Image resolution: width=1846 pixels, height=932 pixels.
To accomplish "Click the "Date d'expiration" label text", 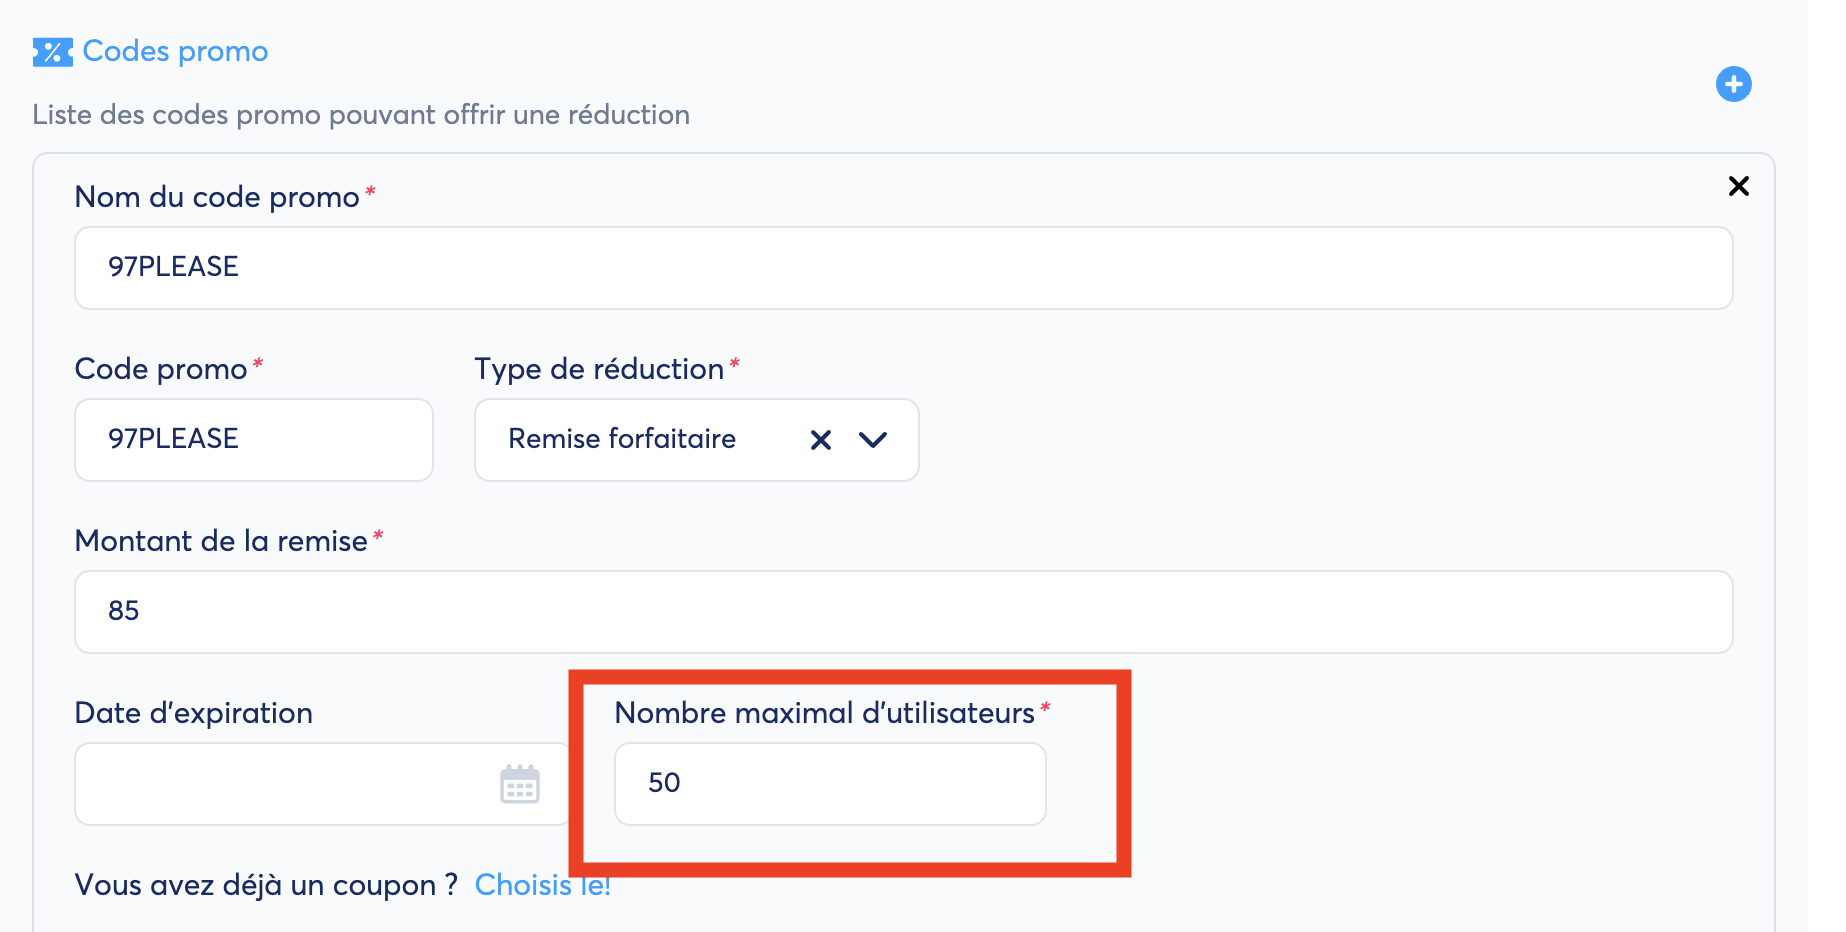I will tap(194, 713).
